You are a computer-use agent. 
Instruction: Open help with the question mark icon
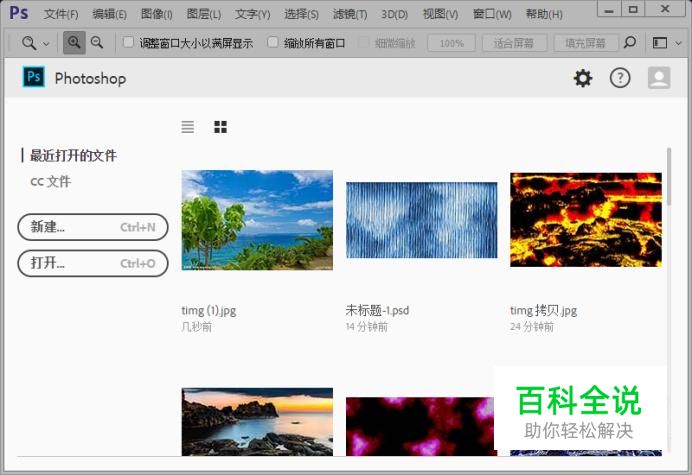coord(620,78)
